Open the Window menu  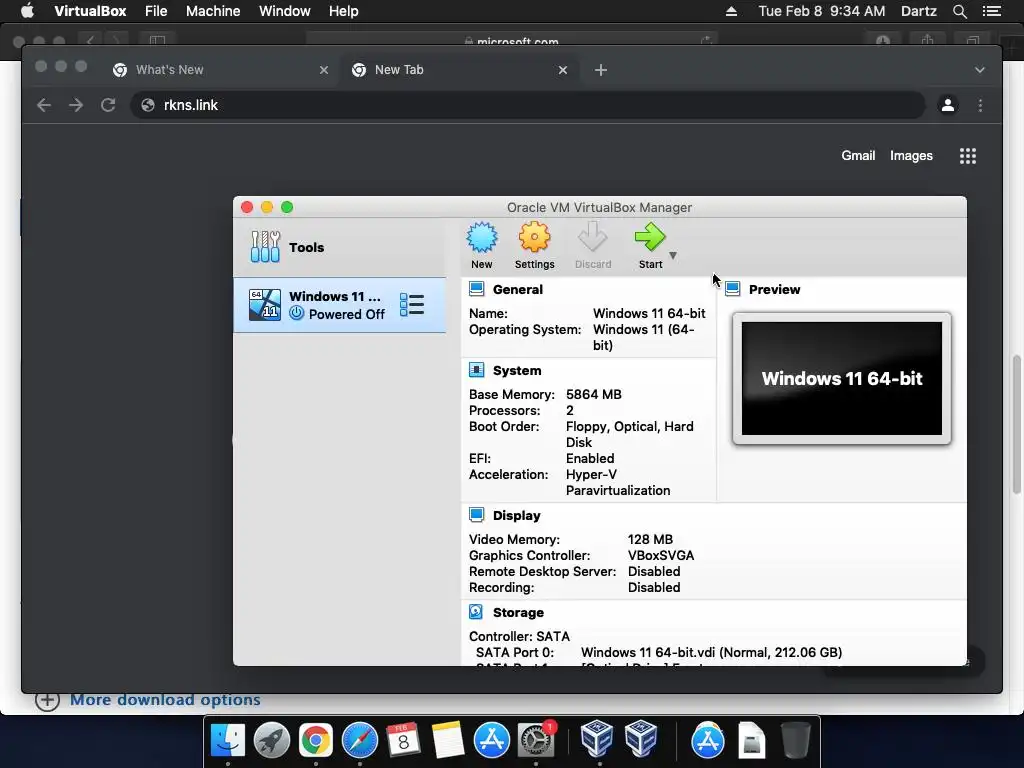click(x=285, y=11)
